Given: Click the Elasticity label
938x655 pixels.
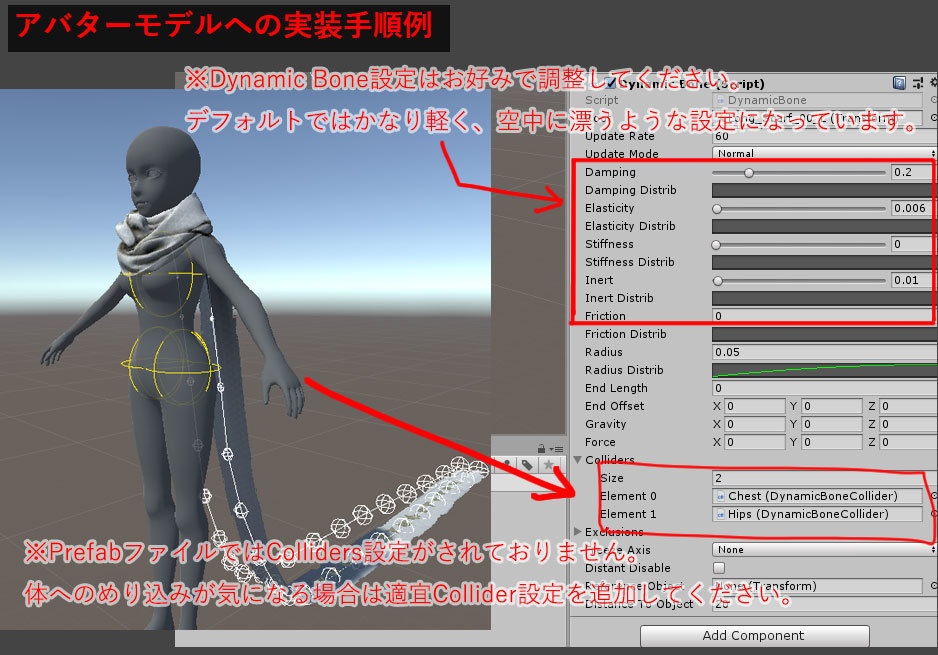Looking at the screenshot, I should tap(610, 208).
